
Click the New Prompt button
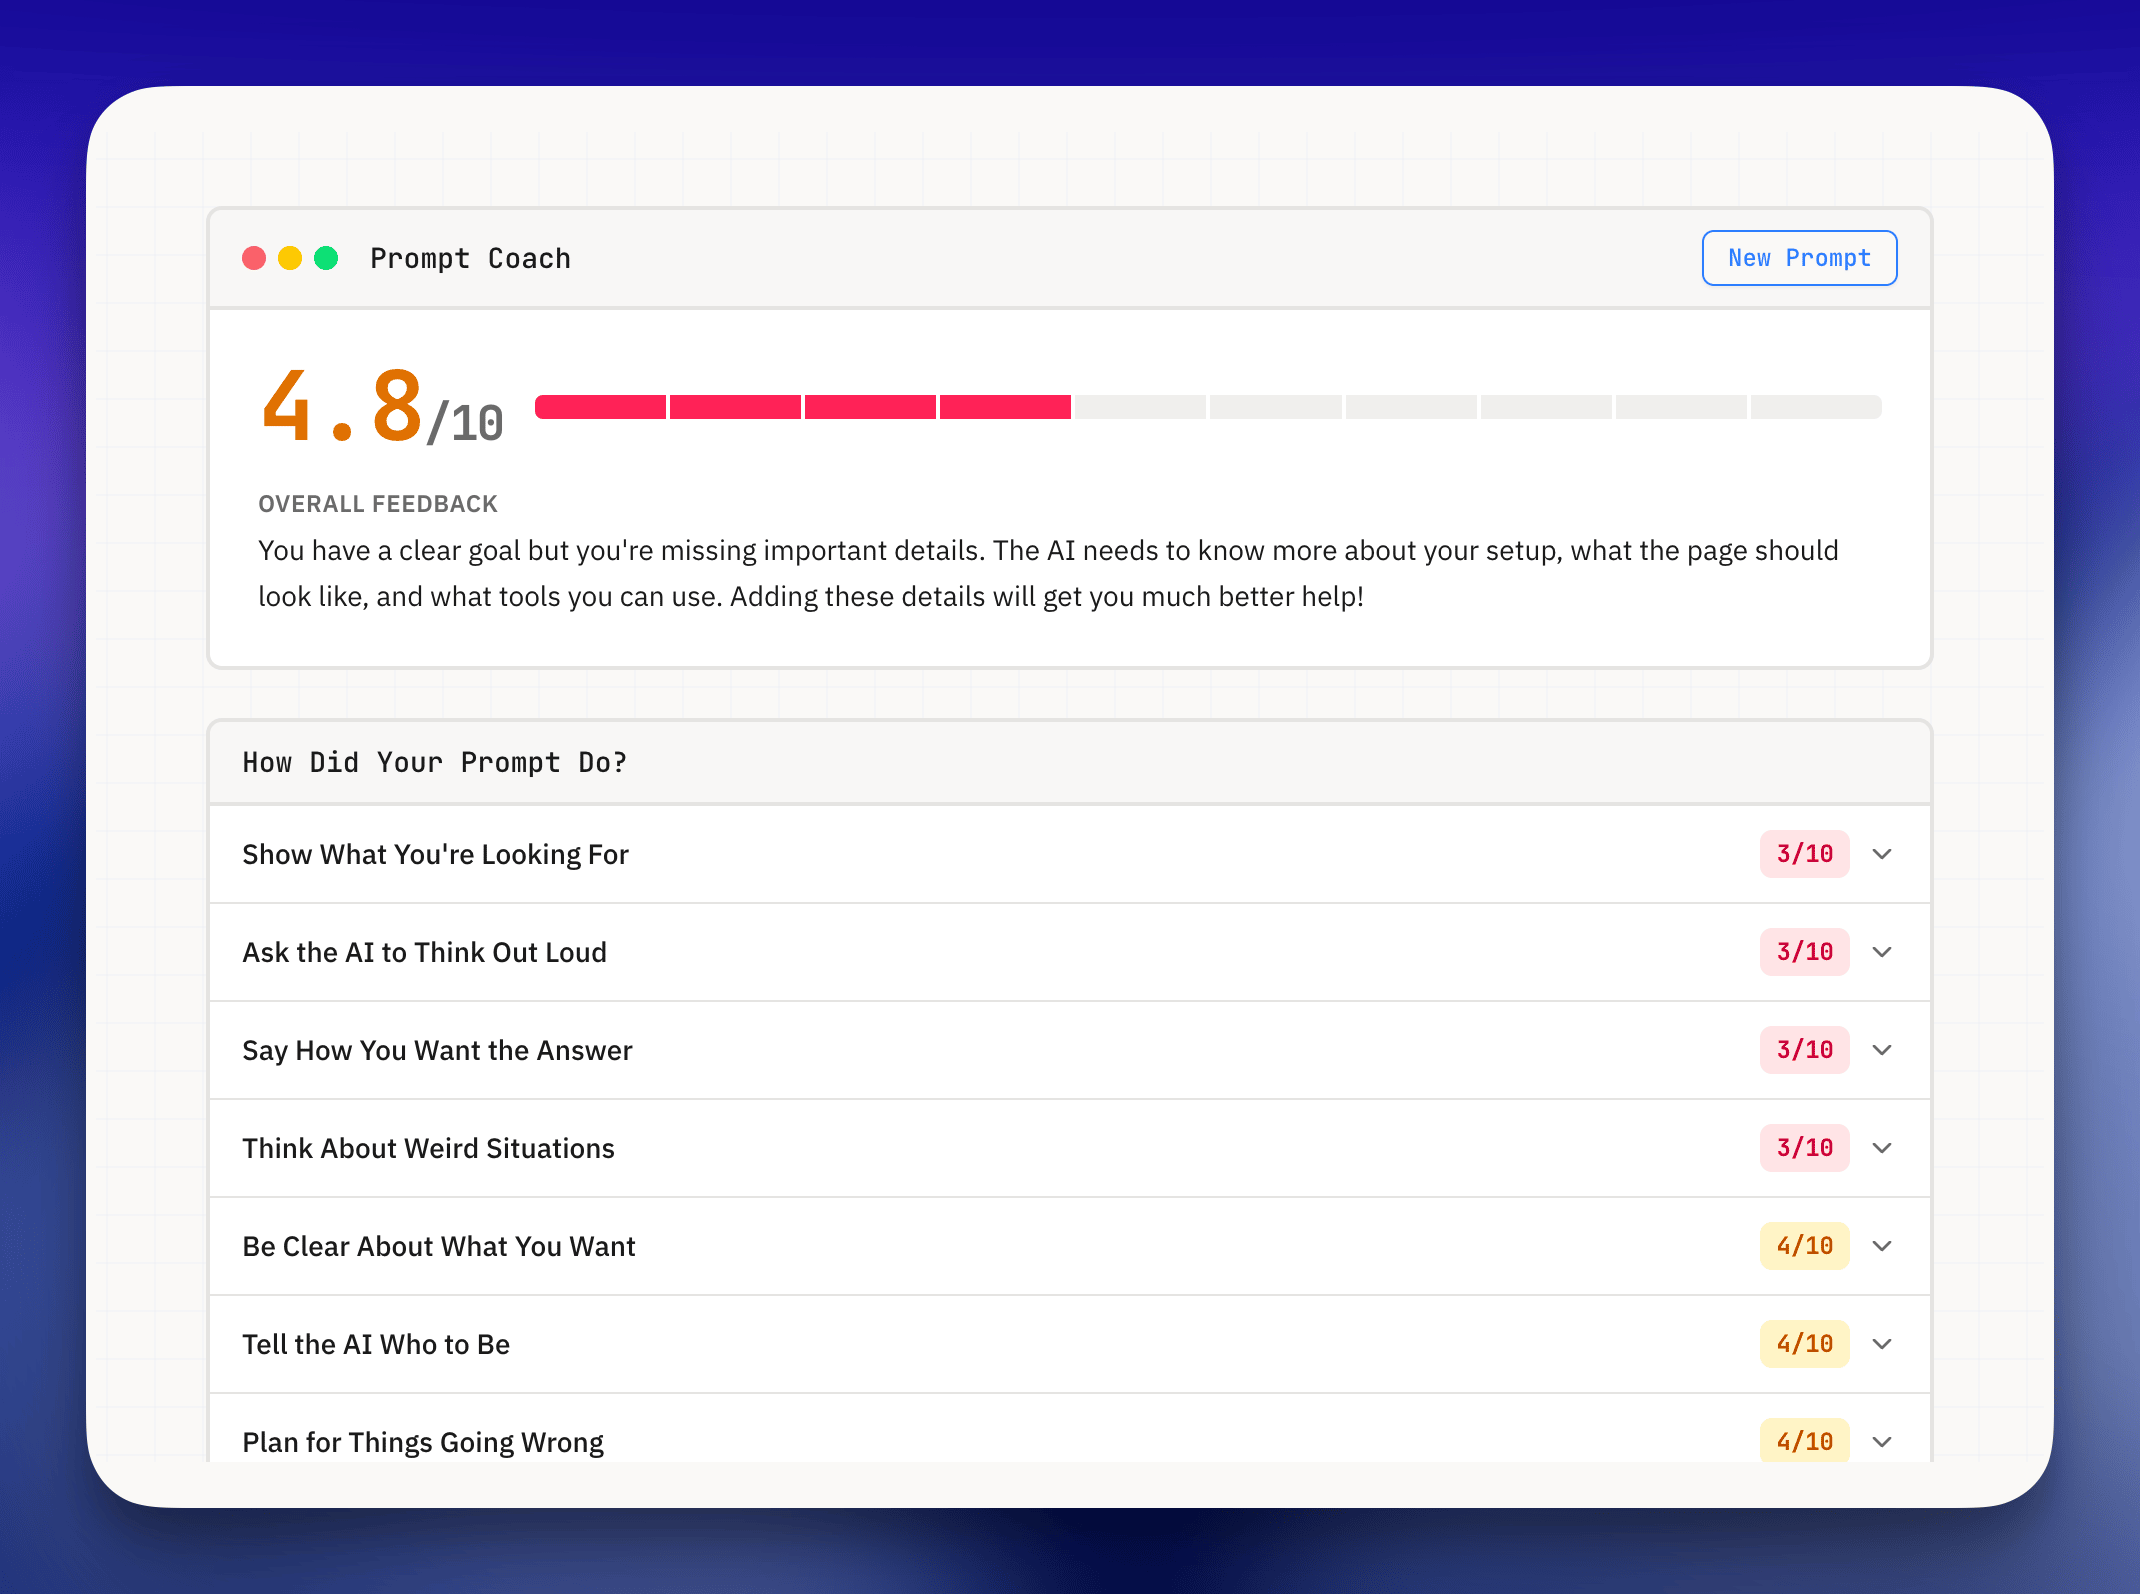coord(1798,258)
